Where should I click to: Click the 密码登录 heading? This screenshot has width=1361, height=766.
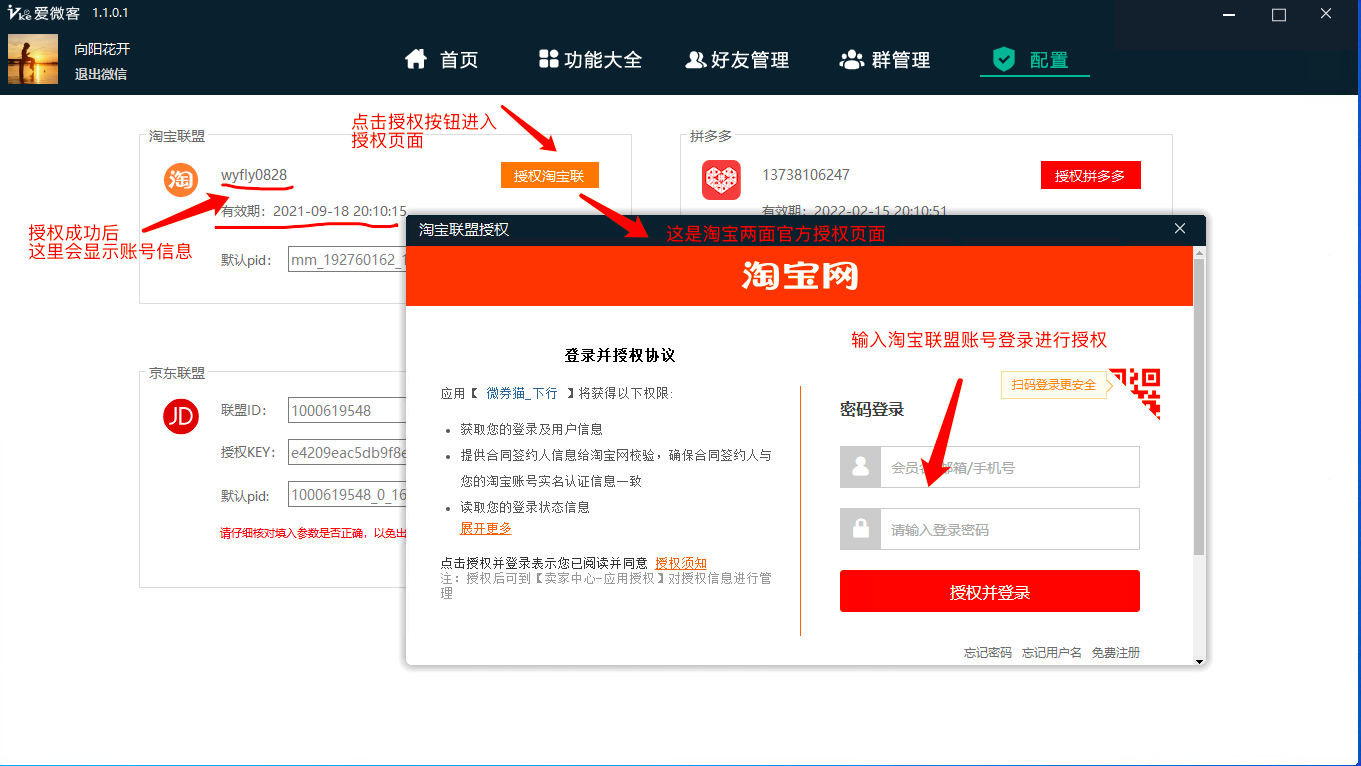click(872, 409)
